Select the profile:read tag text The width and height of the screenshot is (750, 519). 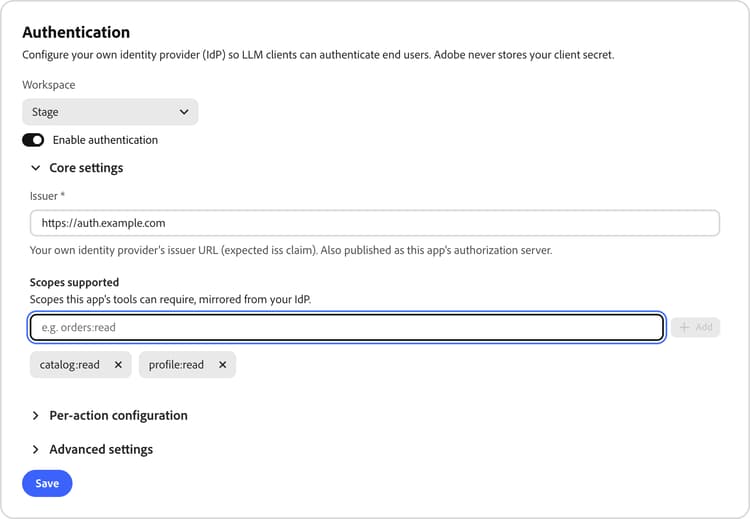(176, 364)
